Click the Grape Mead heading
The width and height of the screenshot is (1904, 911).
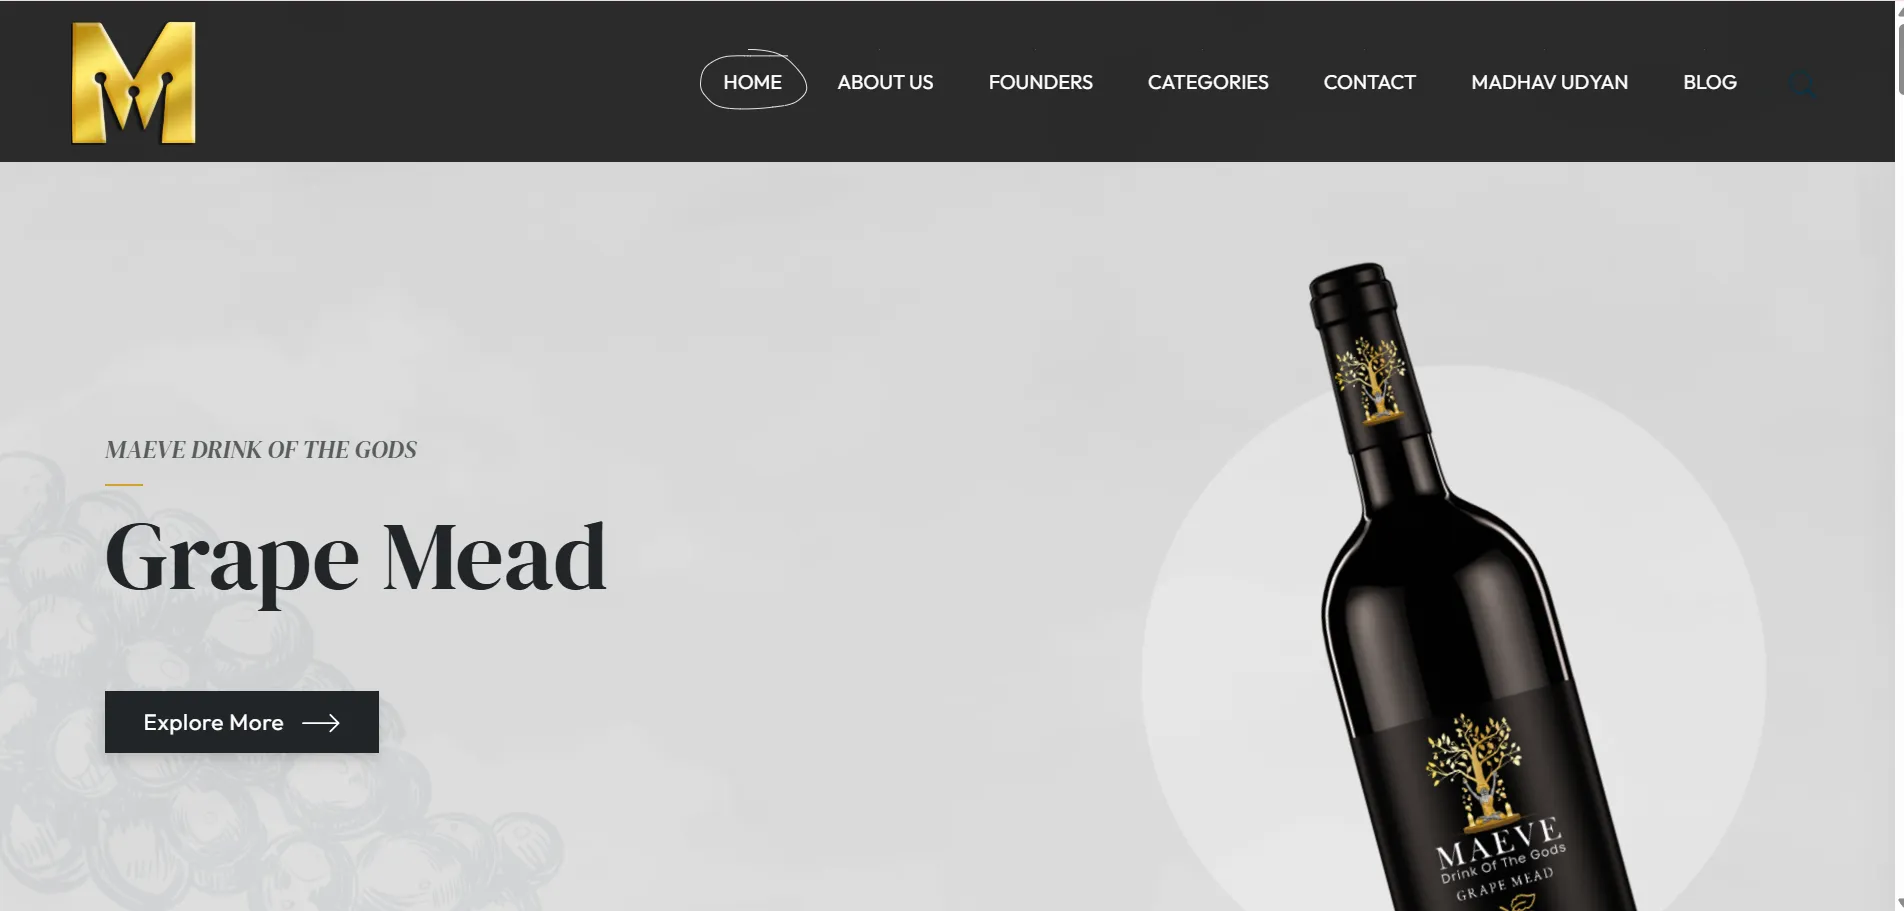point(355,558)
